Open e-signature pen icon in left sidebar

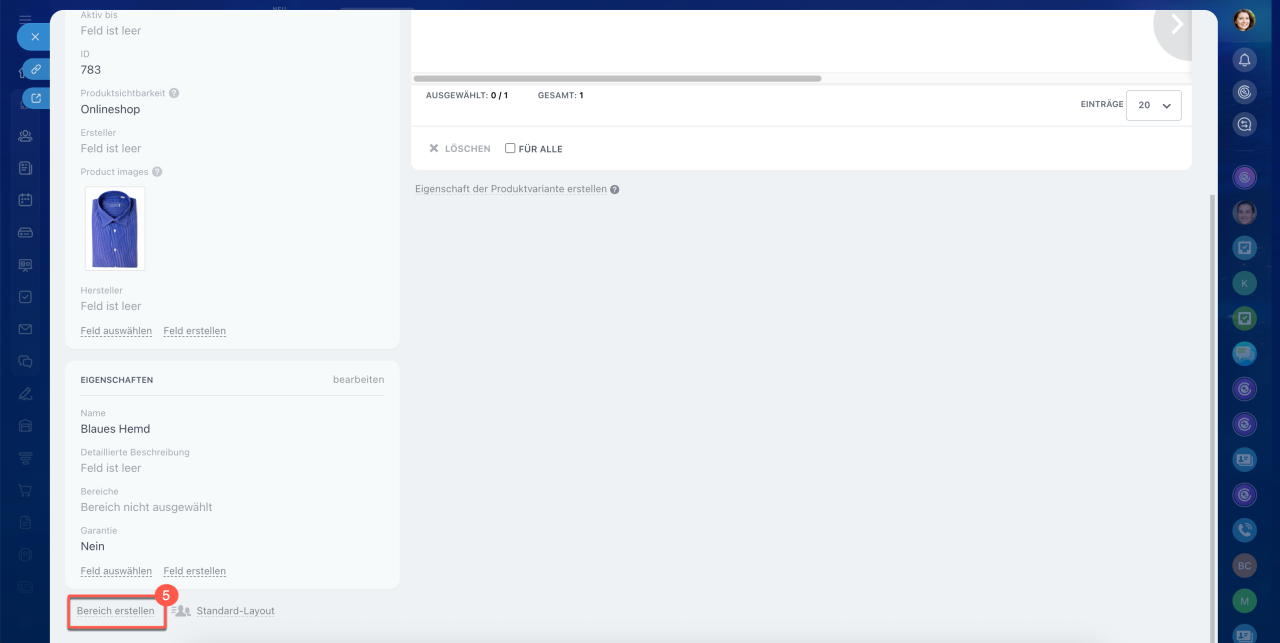[25, 393]
